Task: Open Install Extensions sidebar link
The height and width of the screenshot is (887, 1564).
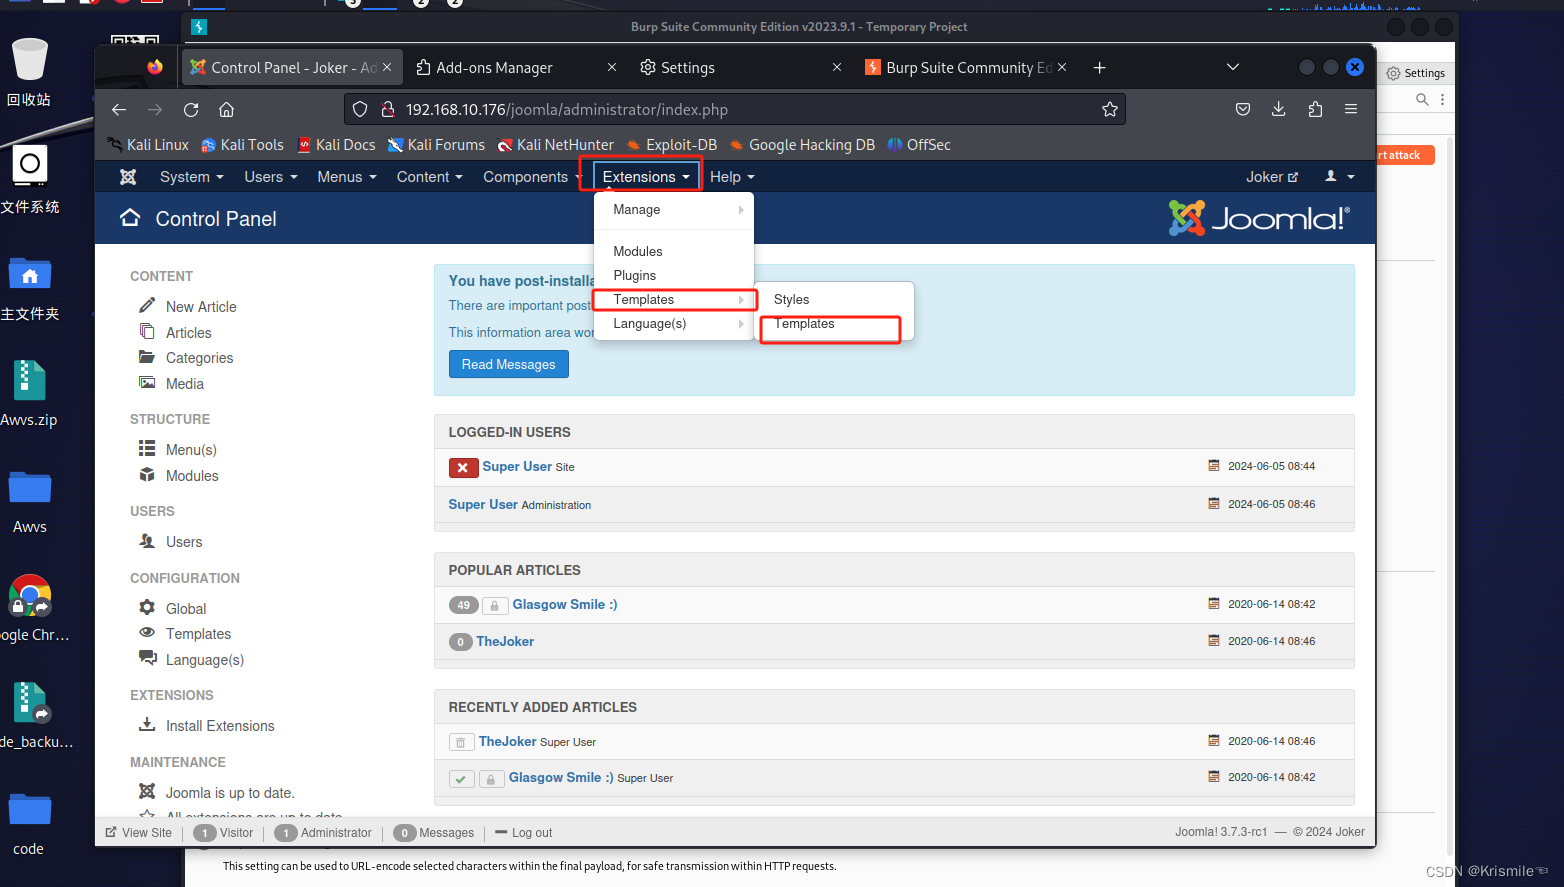Action: [x=220, y=726]
